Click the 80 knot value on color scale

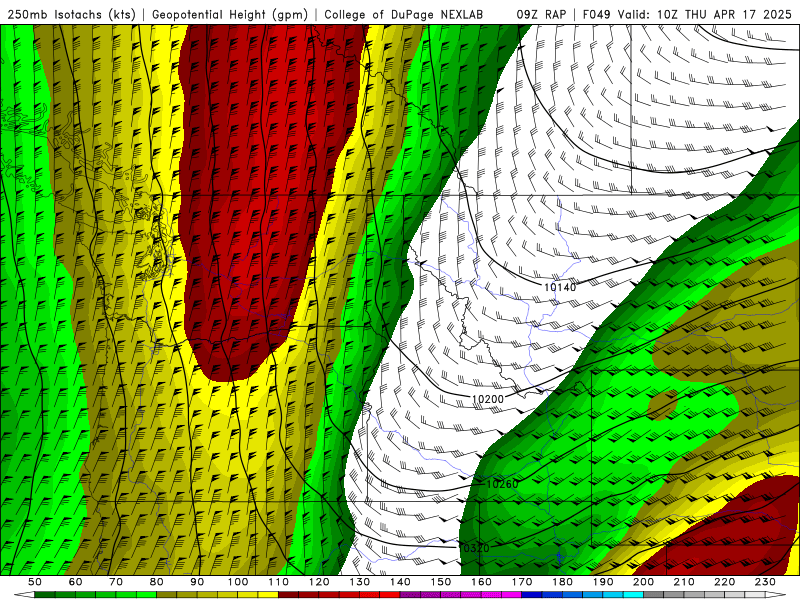(157, 582)
